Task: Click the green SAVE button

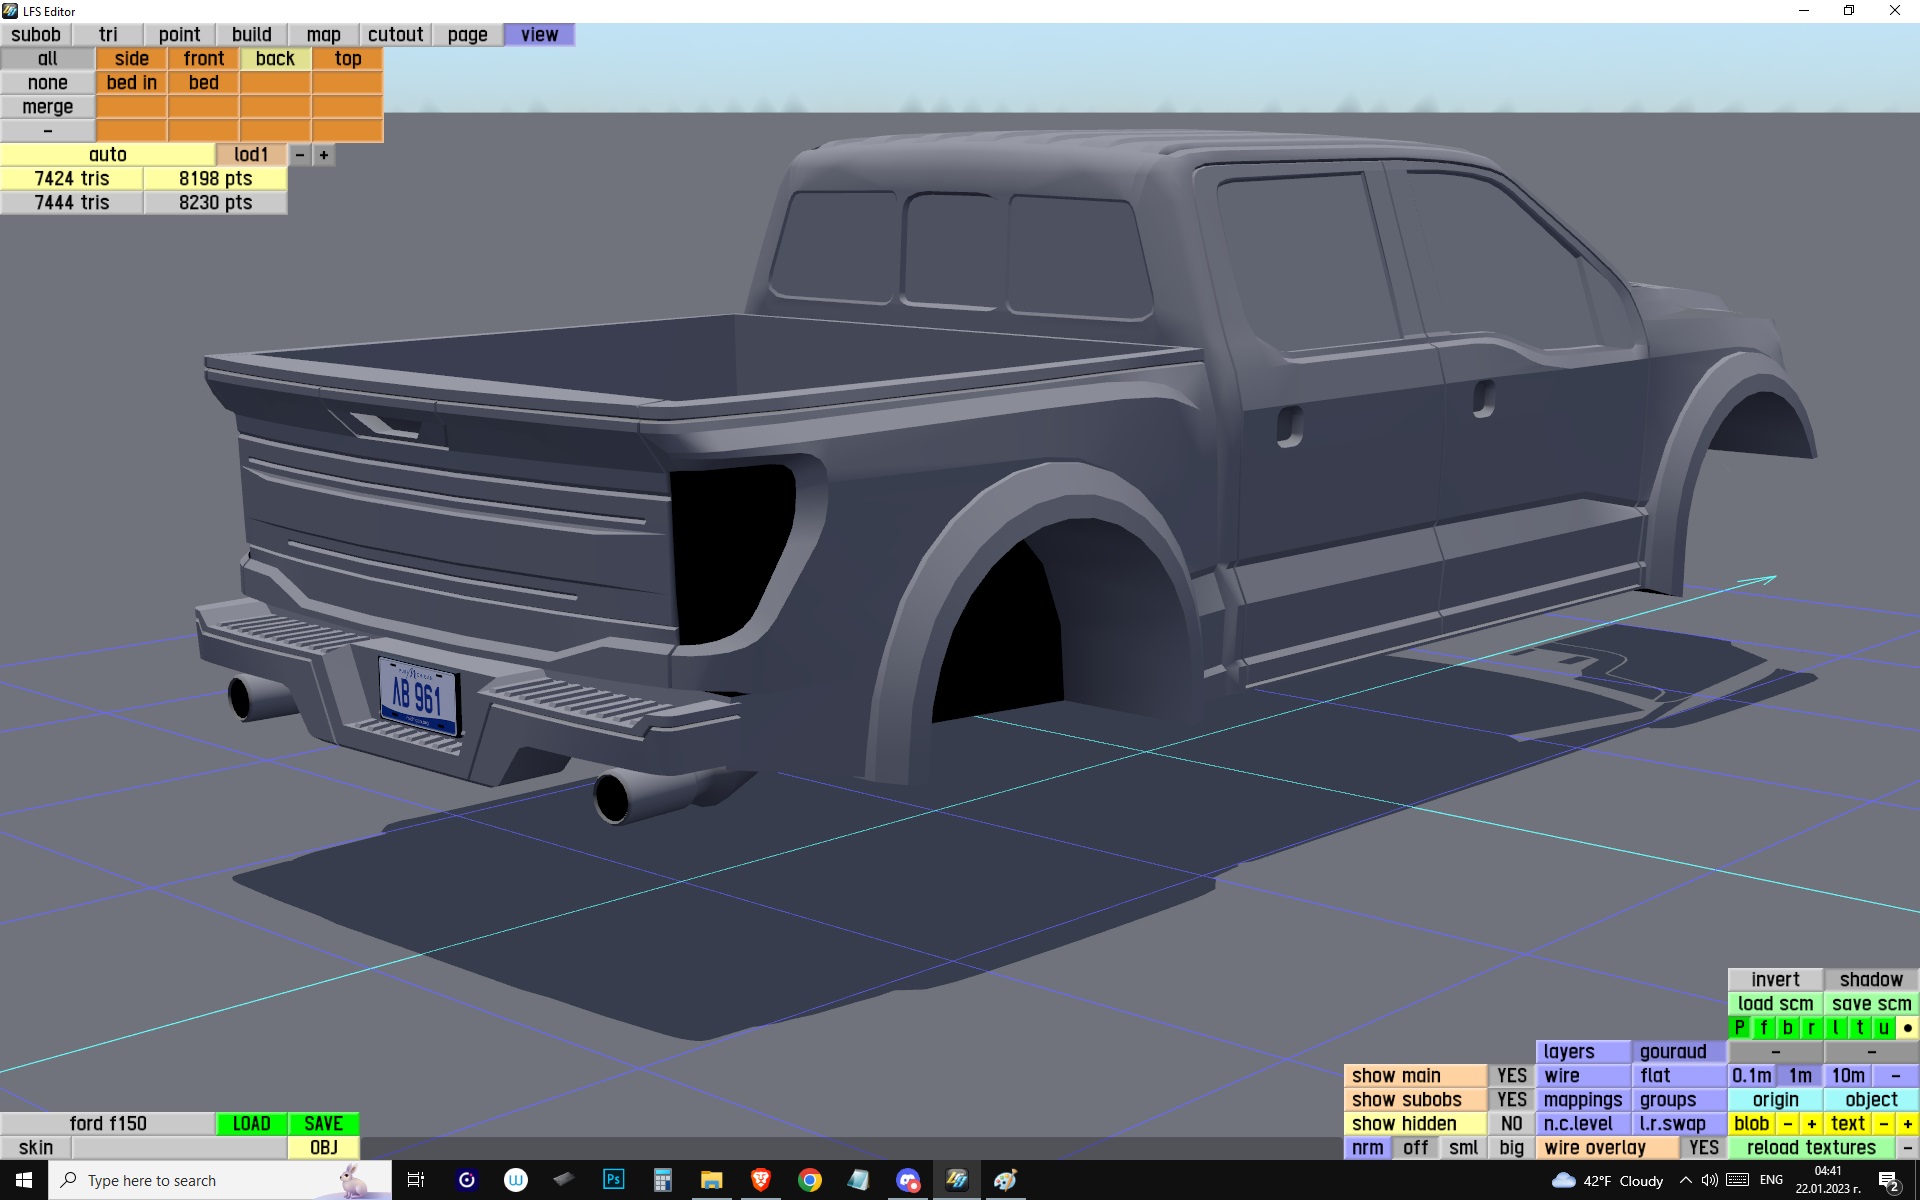Action: coord(323,1124)
